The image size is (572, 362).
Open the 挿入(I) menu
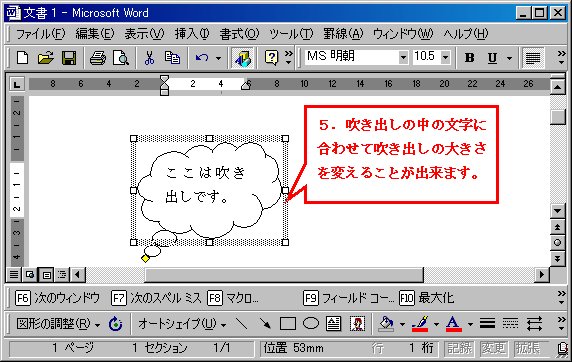(192, 34)
